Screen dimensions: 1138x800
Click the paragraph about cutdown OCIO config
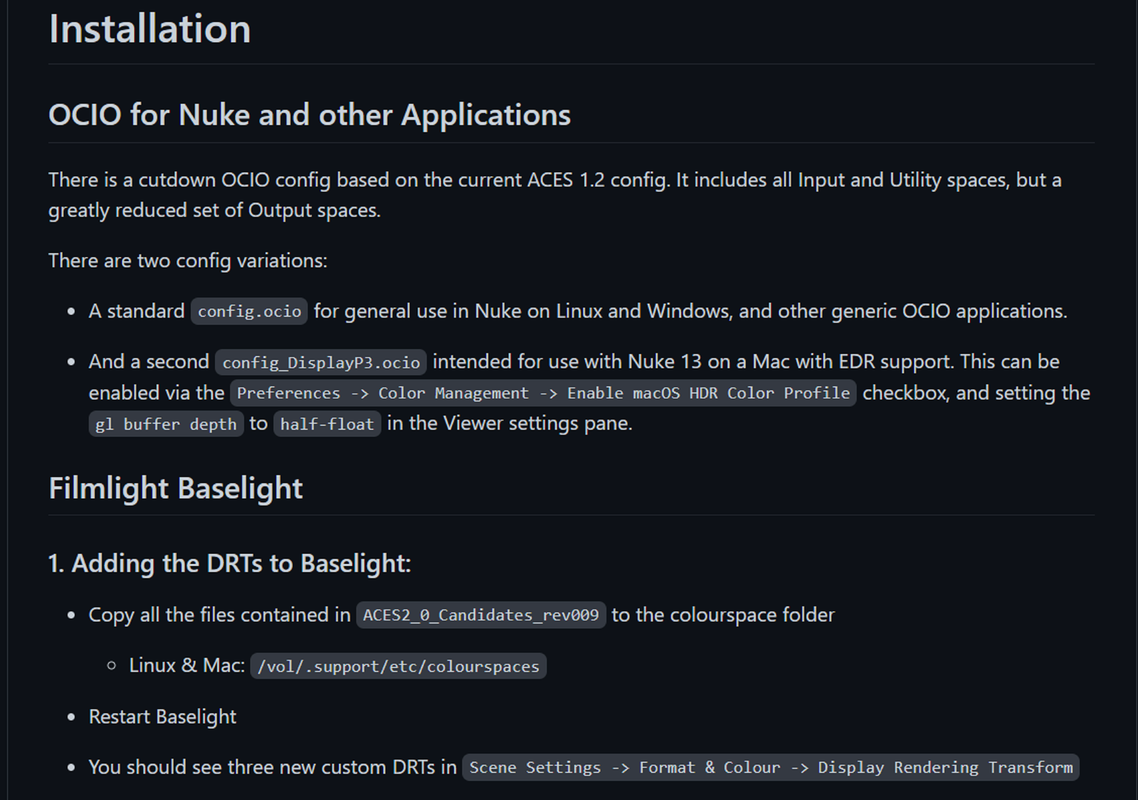click(555, 195)
